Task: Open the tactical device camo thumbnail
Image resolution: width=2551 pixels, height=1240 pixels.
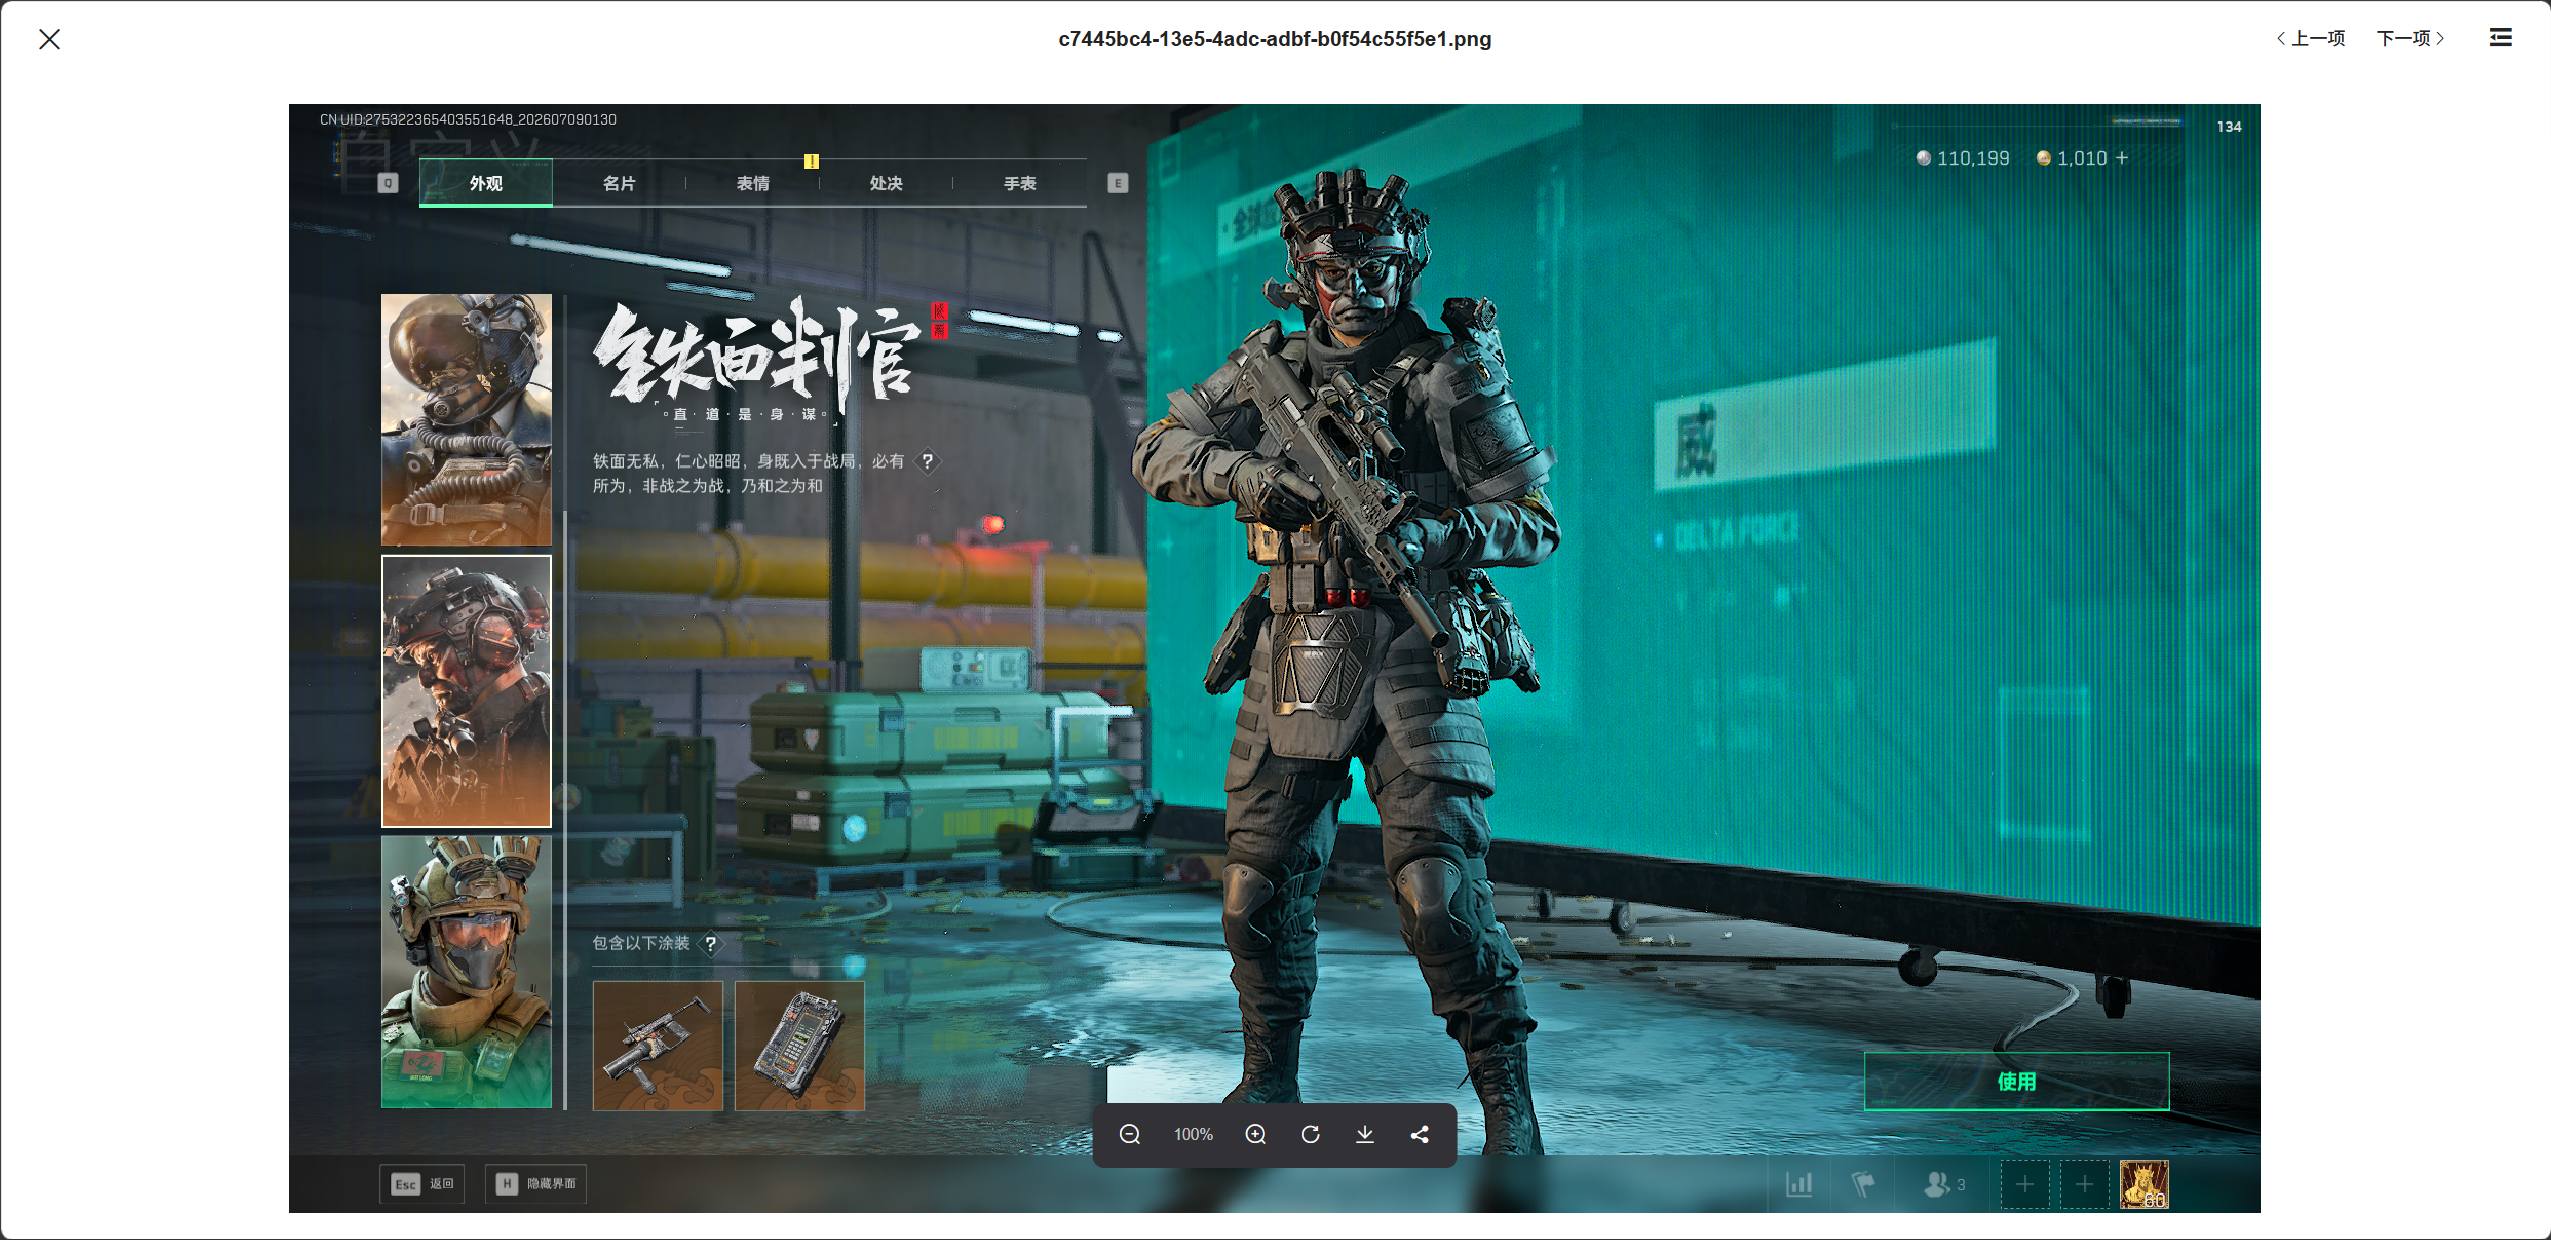Action: pos(800,1045)
